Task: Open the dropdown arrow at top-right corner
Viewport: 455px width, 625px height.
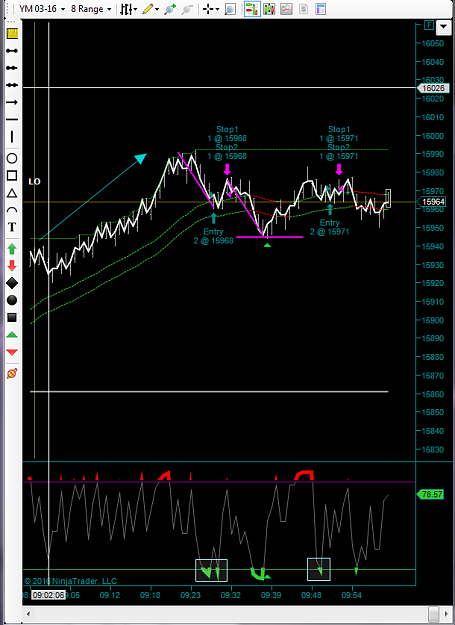Action: click(443, 28)
